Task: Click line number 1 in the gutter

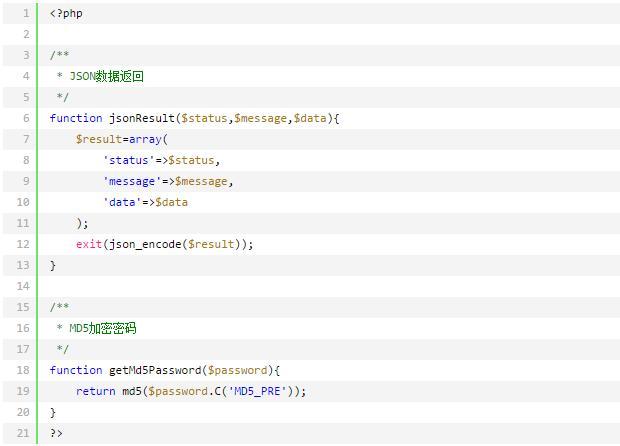Action: click(x=26, y=13)
